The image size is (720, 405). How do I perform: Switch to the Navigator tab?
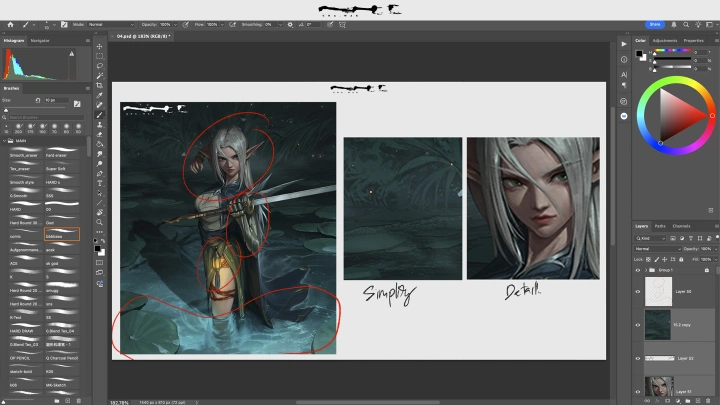pyautogui.click(x=40, y=41)
